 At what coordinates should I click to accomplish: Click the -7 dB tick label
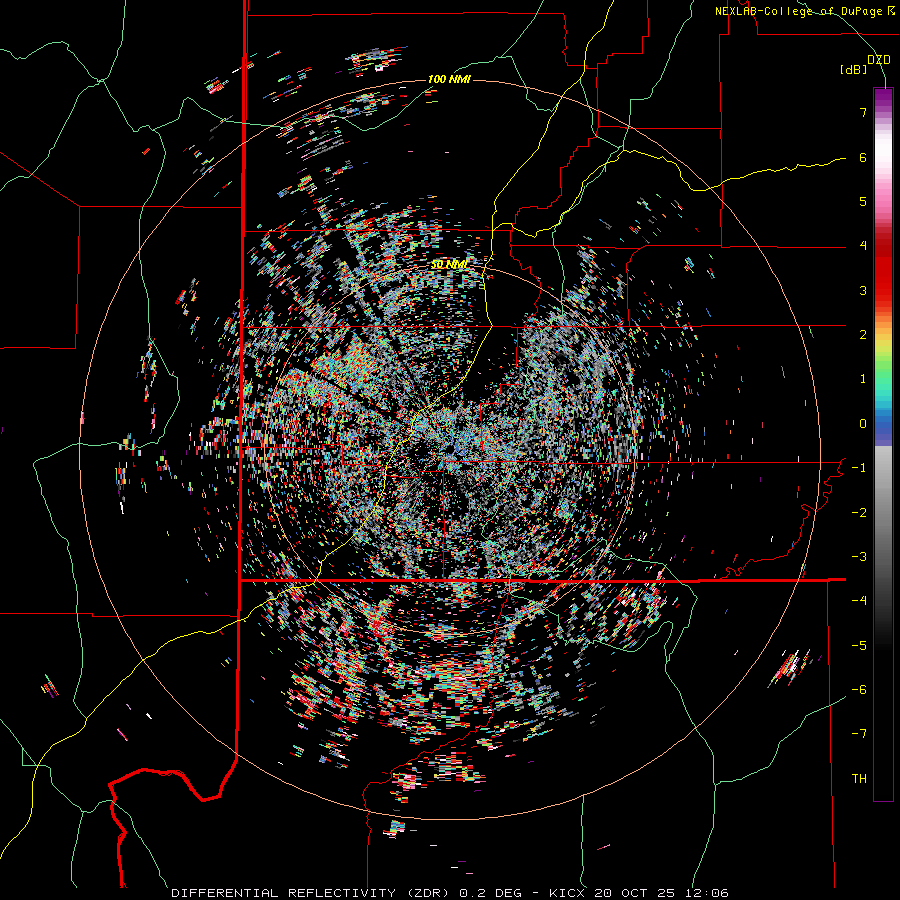pos(859,734)
